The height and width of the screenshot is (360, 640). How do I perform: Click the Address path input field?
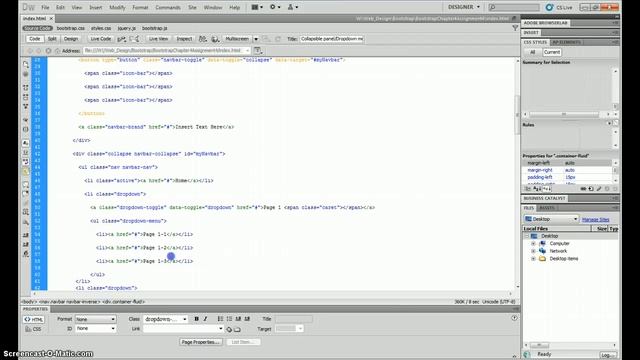click(167, 51)
